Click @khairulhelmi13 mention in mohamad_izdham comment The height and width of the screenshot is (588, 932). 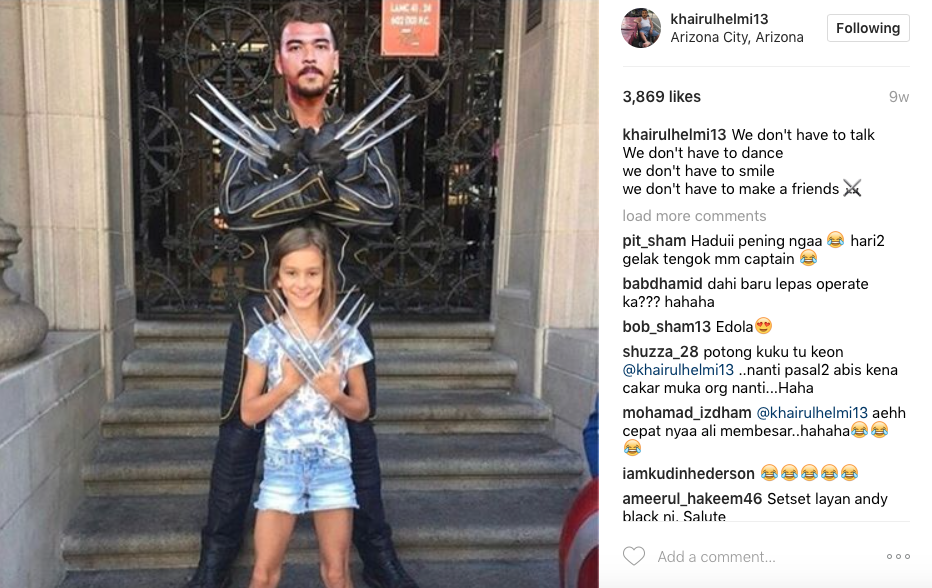point(811,413)
